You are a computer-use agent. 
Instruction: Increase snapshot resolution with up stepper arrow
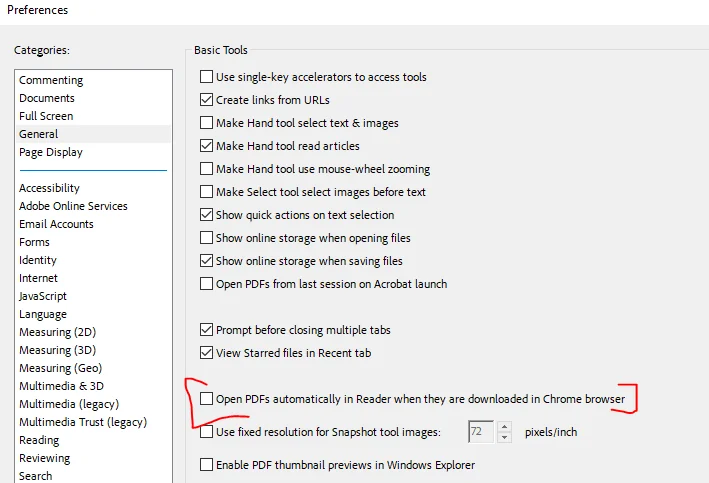click(505, 428)
